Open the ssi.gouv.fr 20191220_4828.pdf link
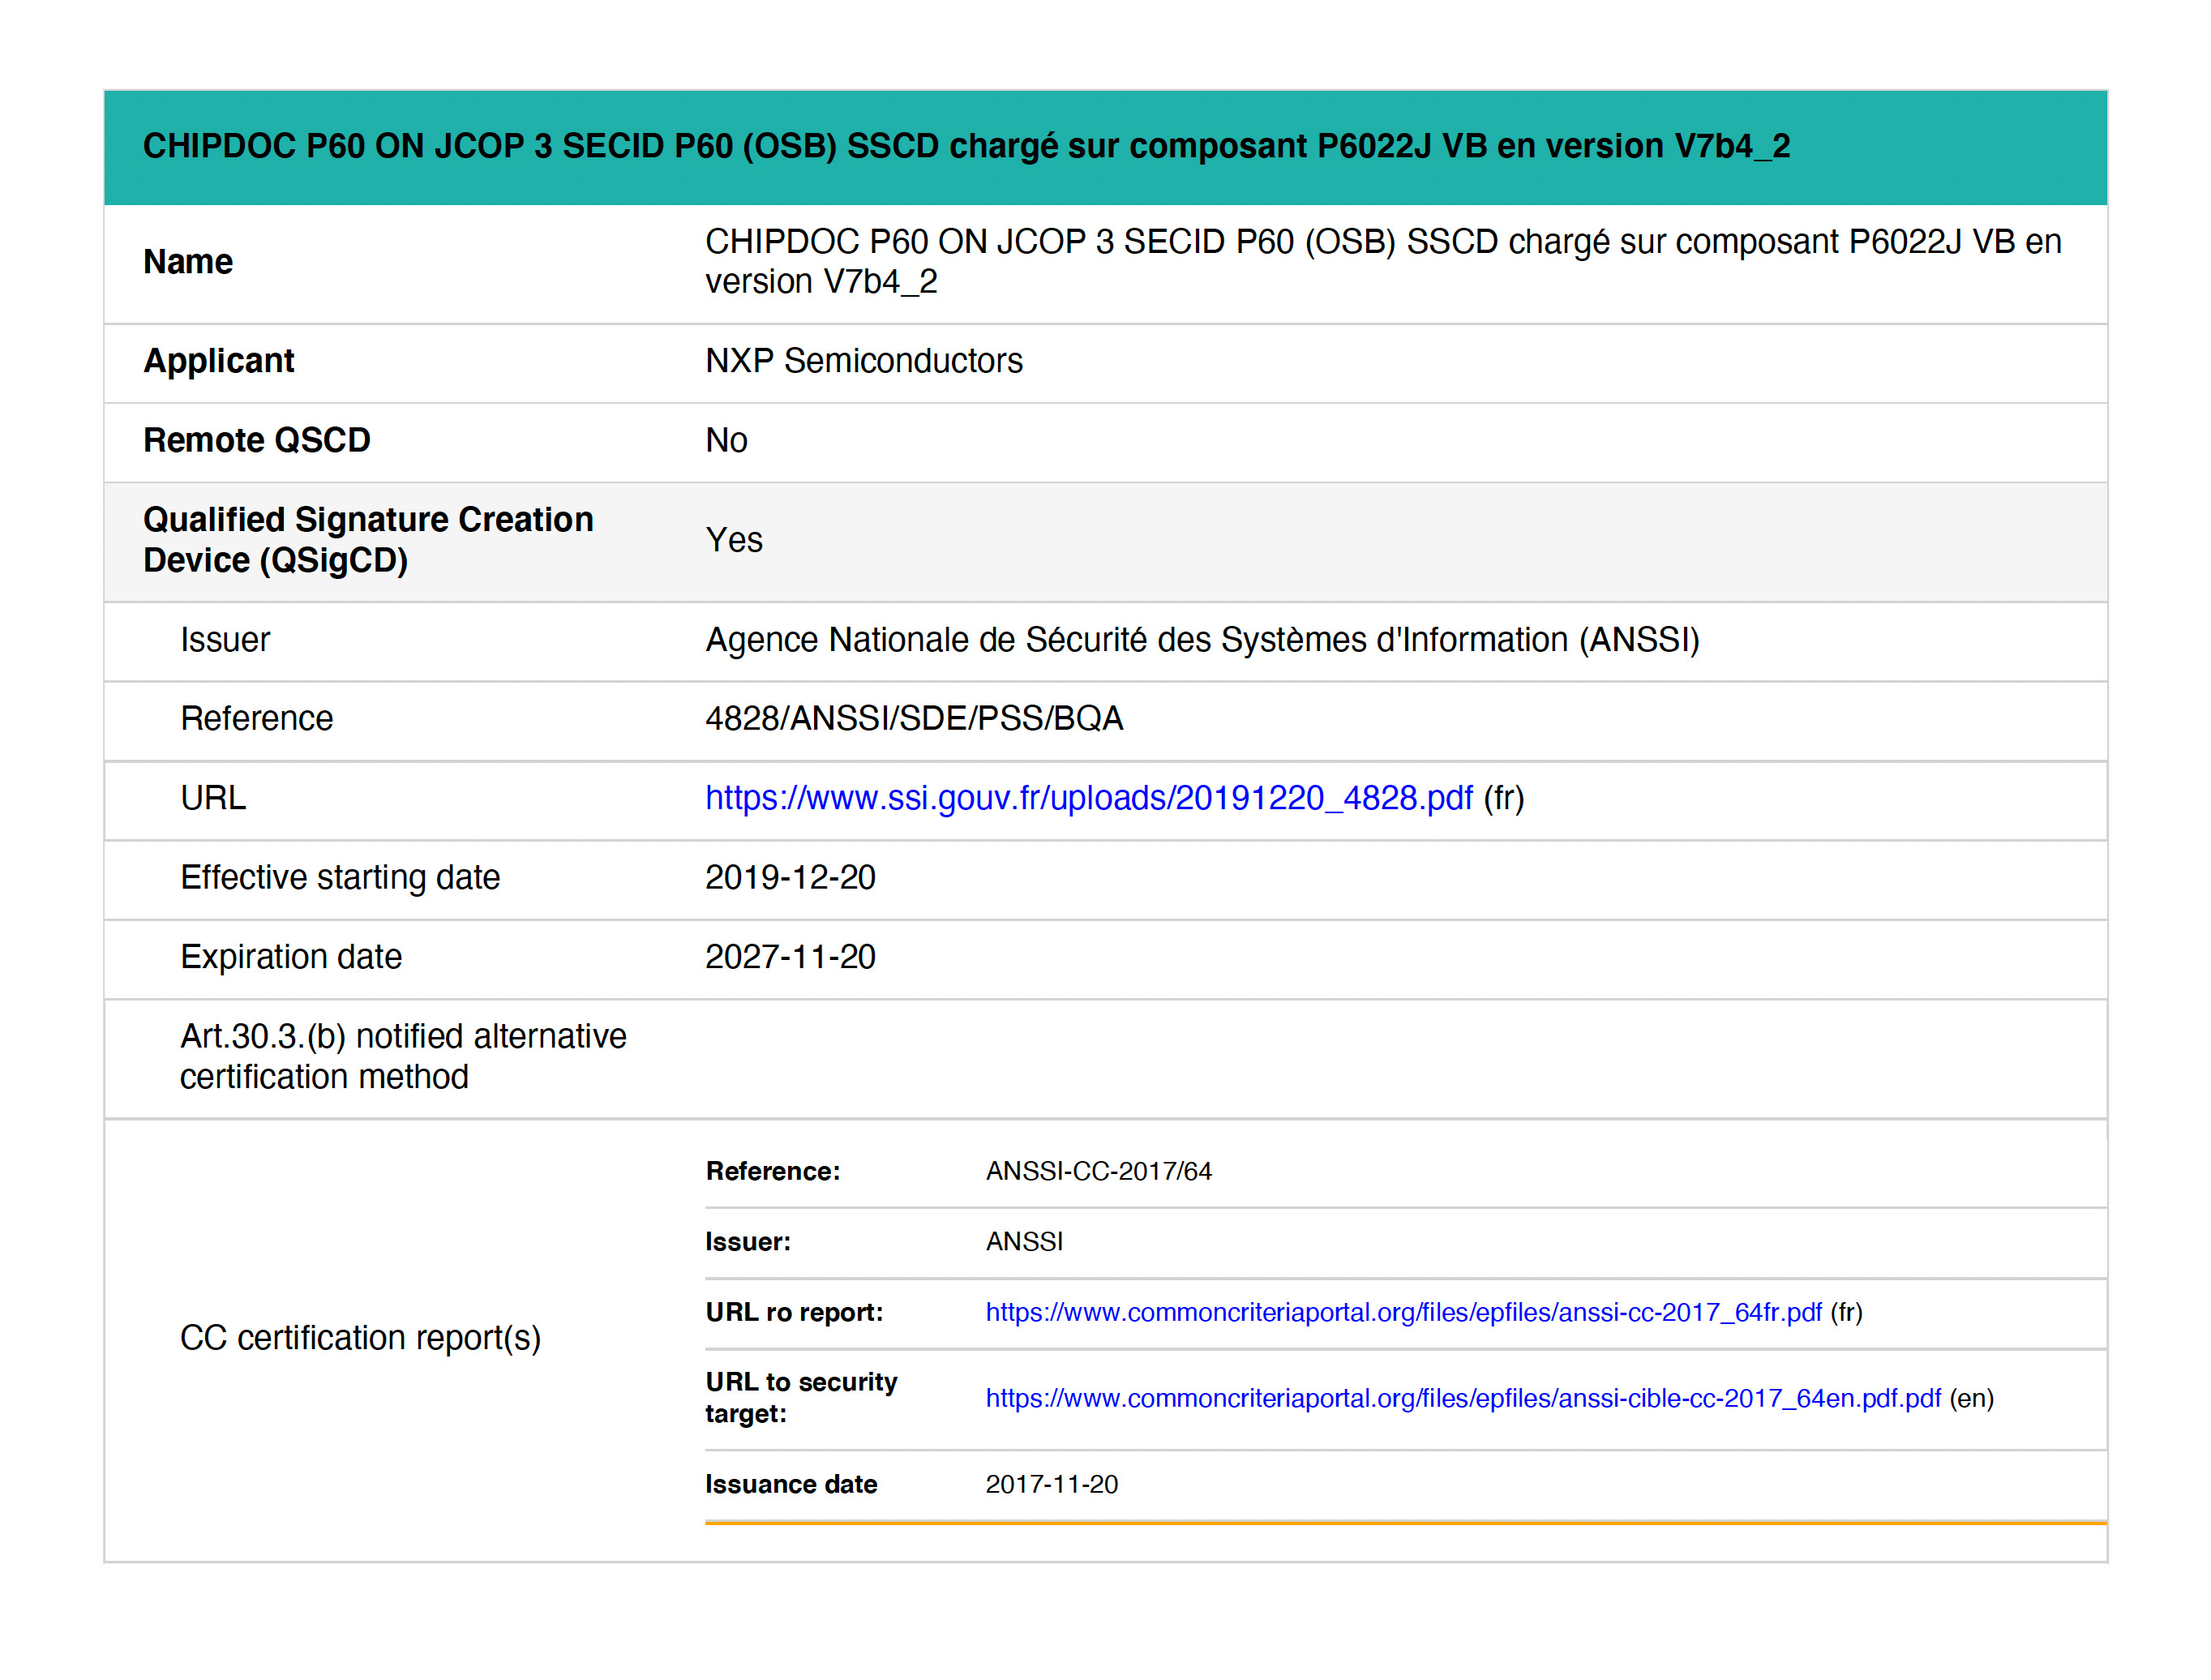2211x1680 pixels. pos(1088,798)
